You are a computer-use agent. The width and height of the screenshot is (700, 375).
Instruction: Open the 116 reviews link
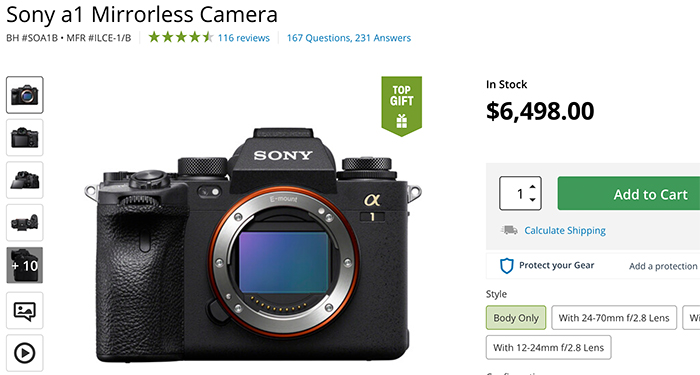tap(244, 38)
